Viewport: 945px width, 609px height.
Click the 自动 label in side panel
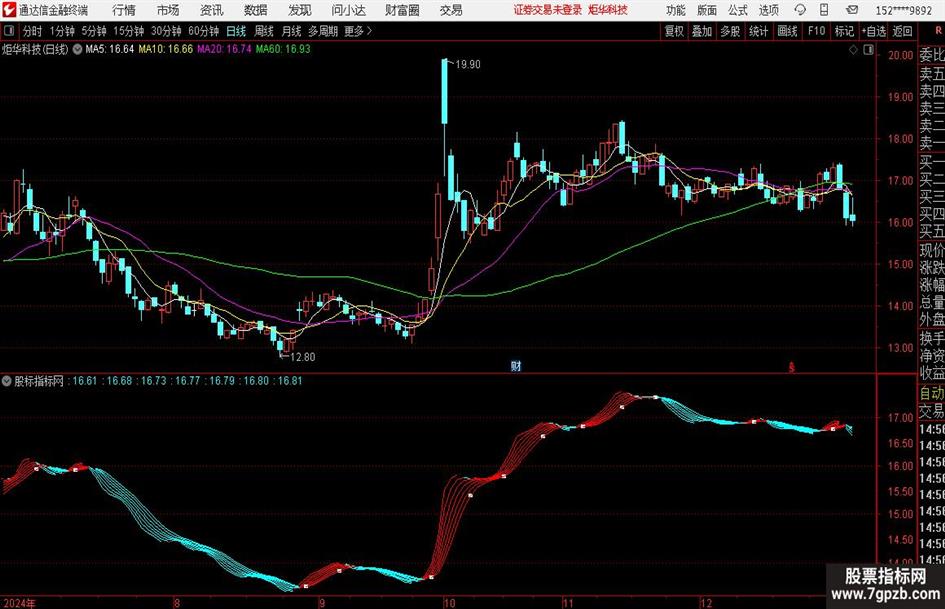point(932,393)
